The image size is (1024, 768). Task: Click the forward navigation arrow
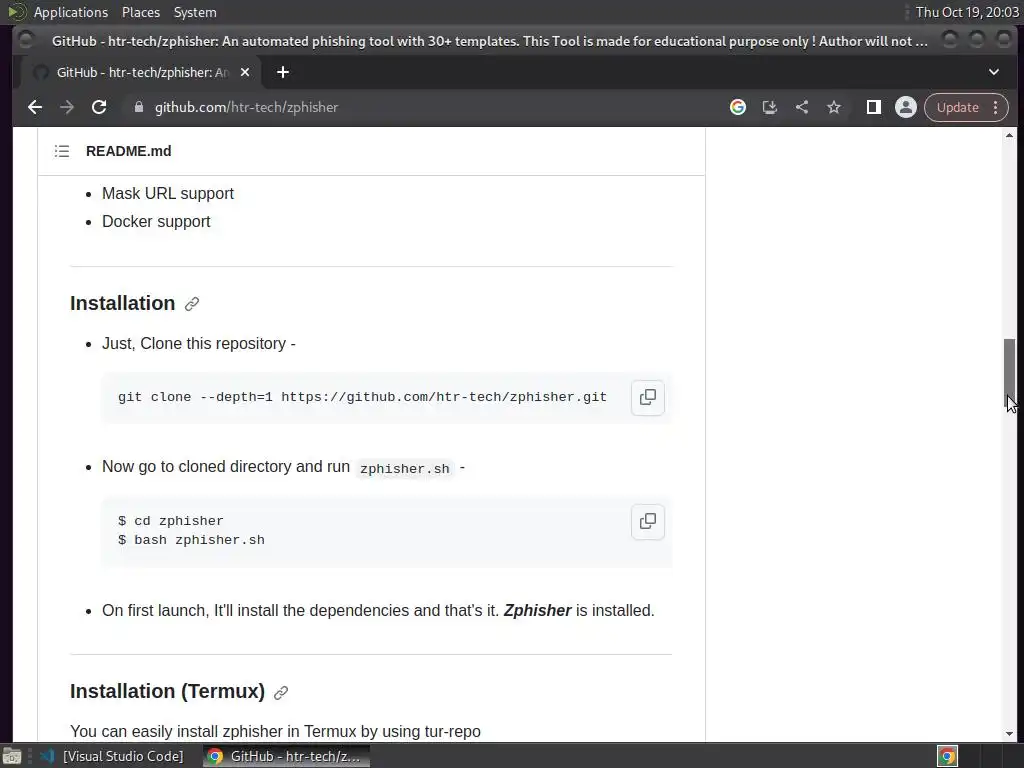pos(67,107)
